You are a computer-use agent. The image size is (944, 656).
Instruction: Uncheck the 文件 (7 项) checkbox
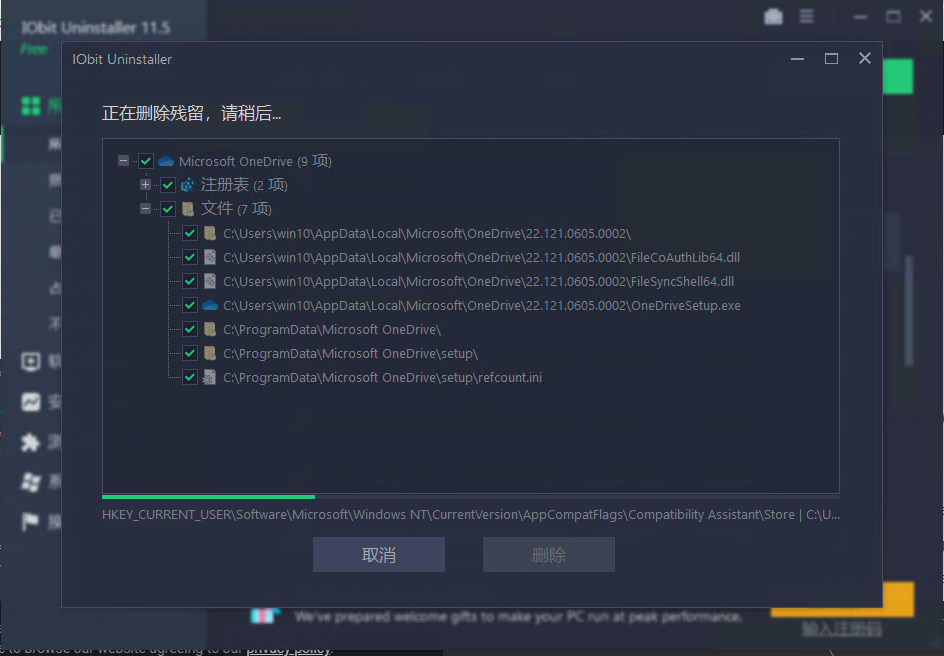[168, 209]
